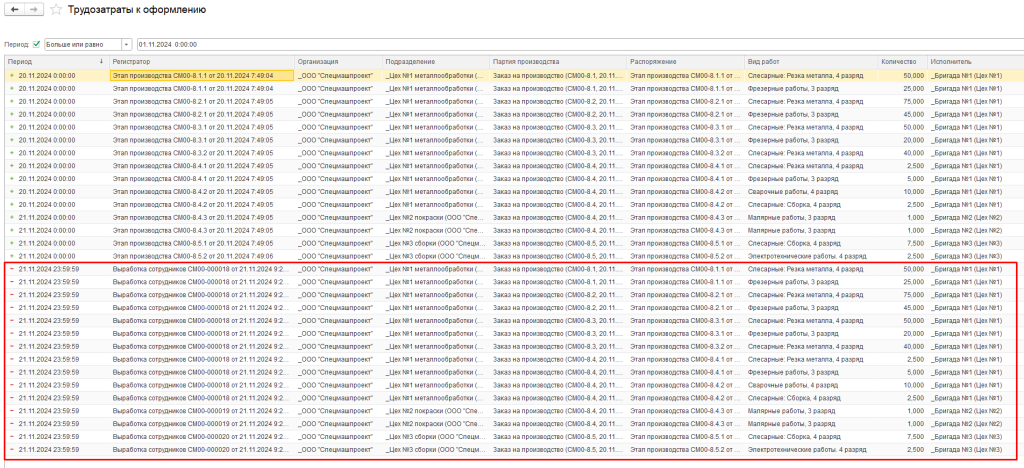Image resolution: width=1024 pixels, height=468 pixels.
Task: Select period 21.11.2024 0:00:00 in registrar СМ00-8.5.1 row
Action: pyautogui.click(x=56, y=243)
